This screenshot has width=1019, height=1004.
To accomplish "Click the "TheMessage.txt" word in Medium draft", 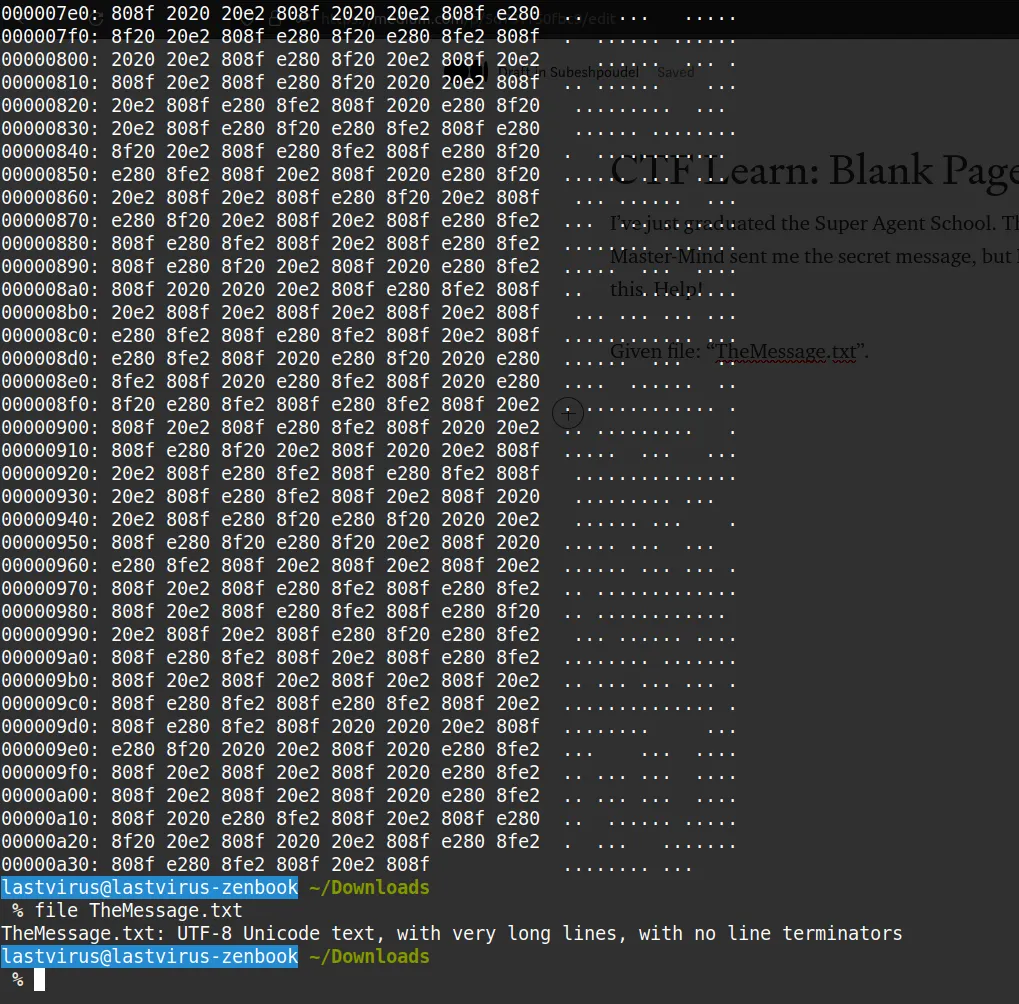I will 786,352.
